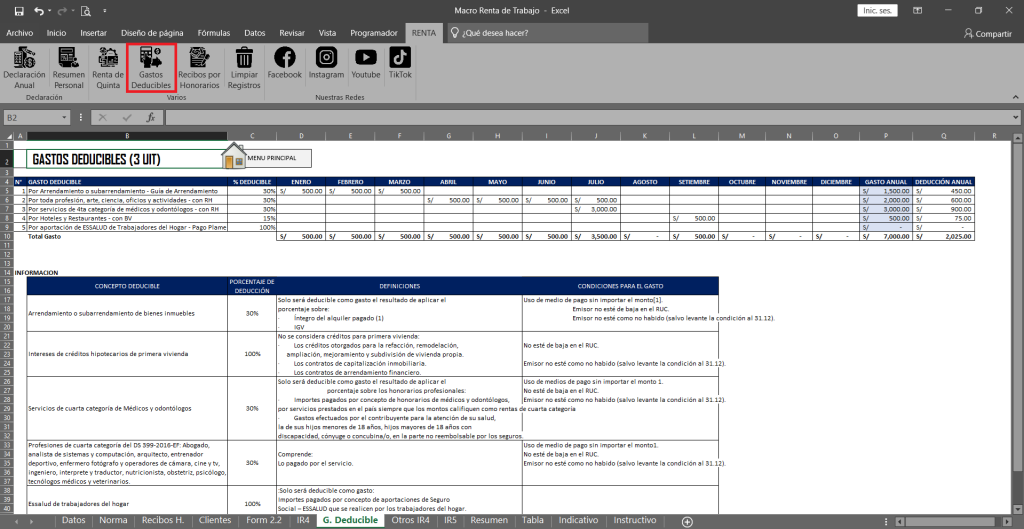Save the workbook with the floppy icon
Image resolution: width=1024 pixels, height=529 pixels.
[19, 11]
